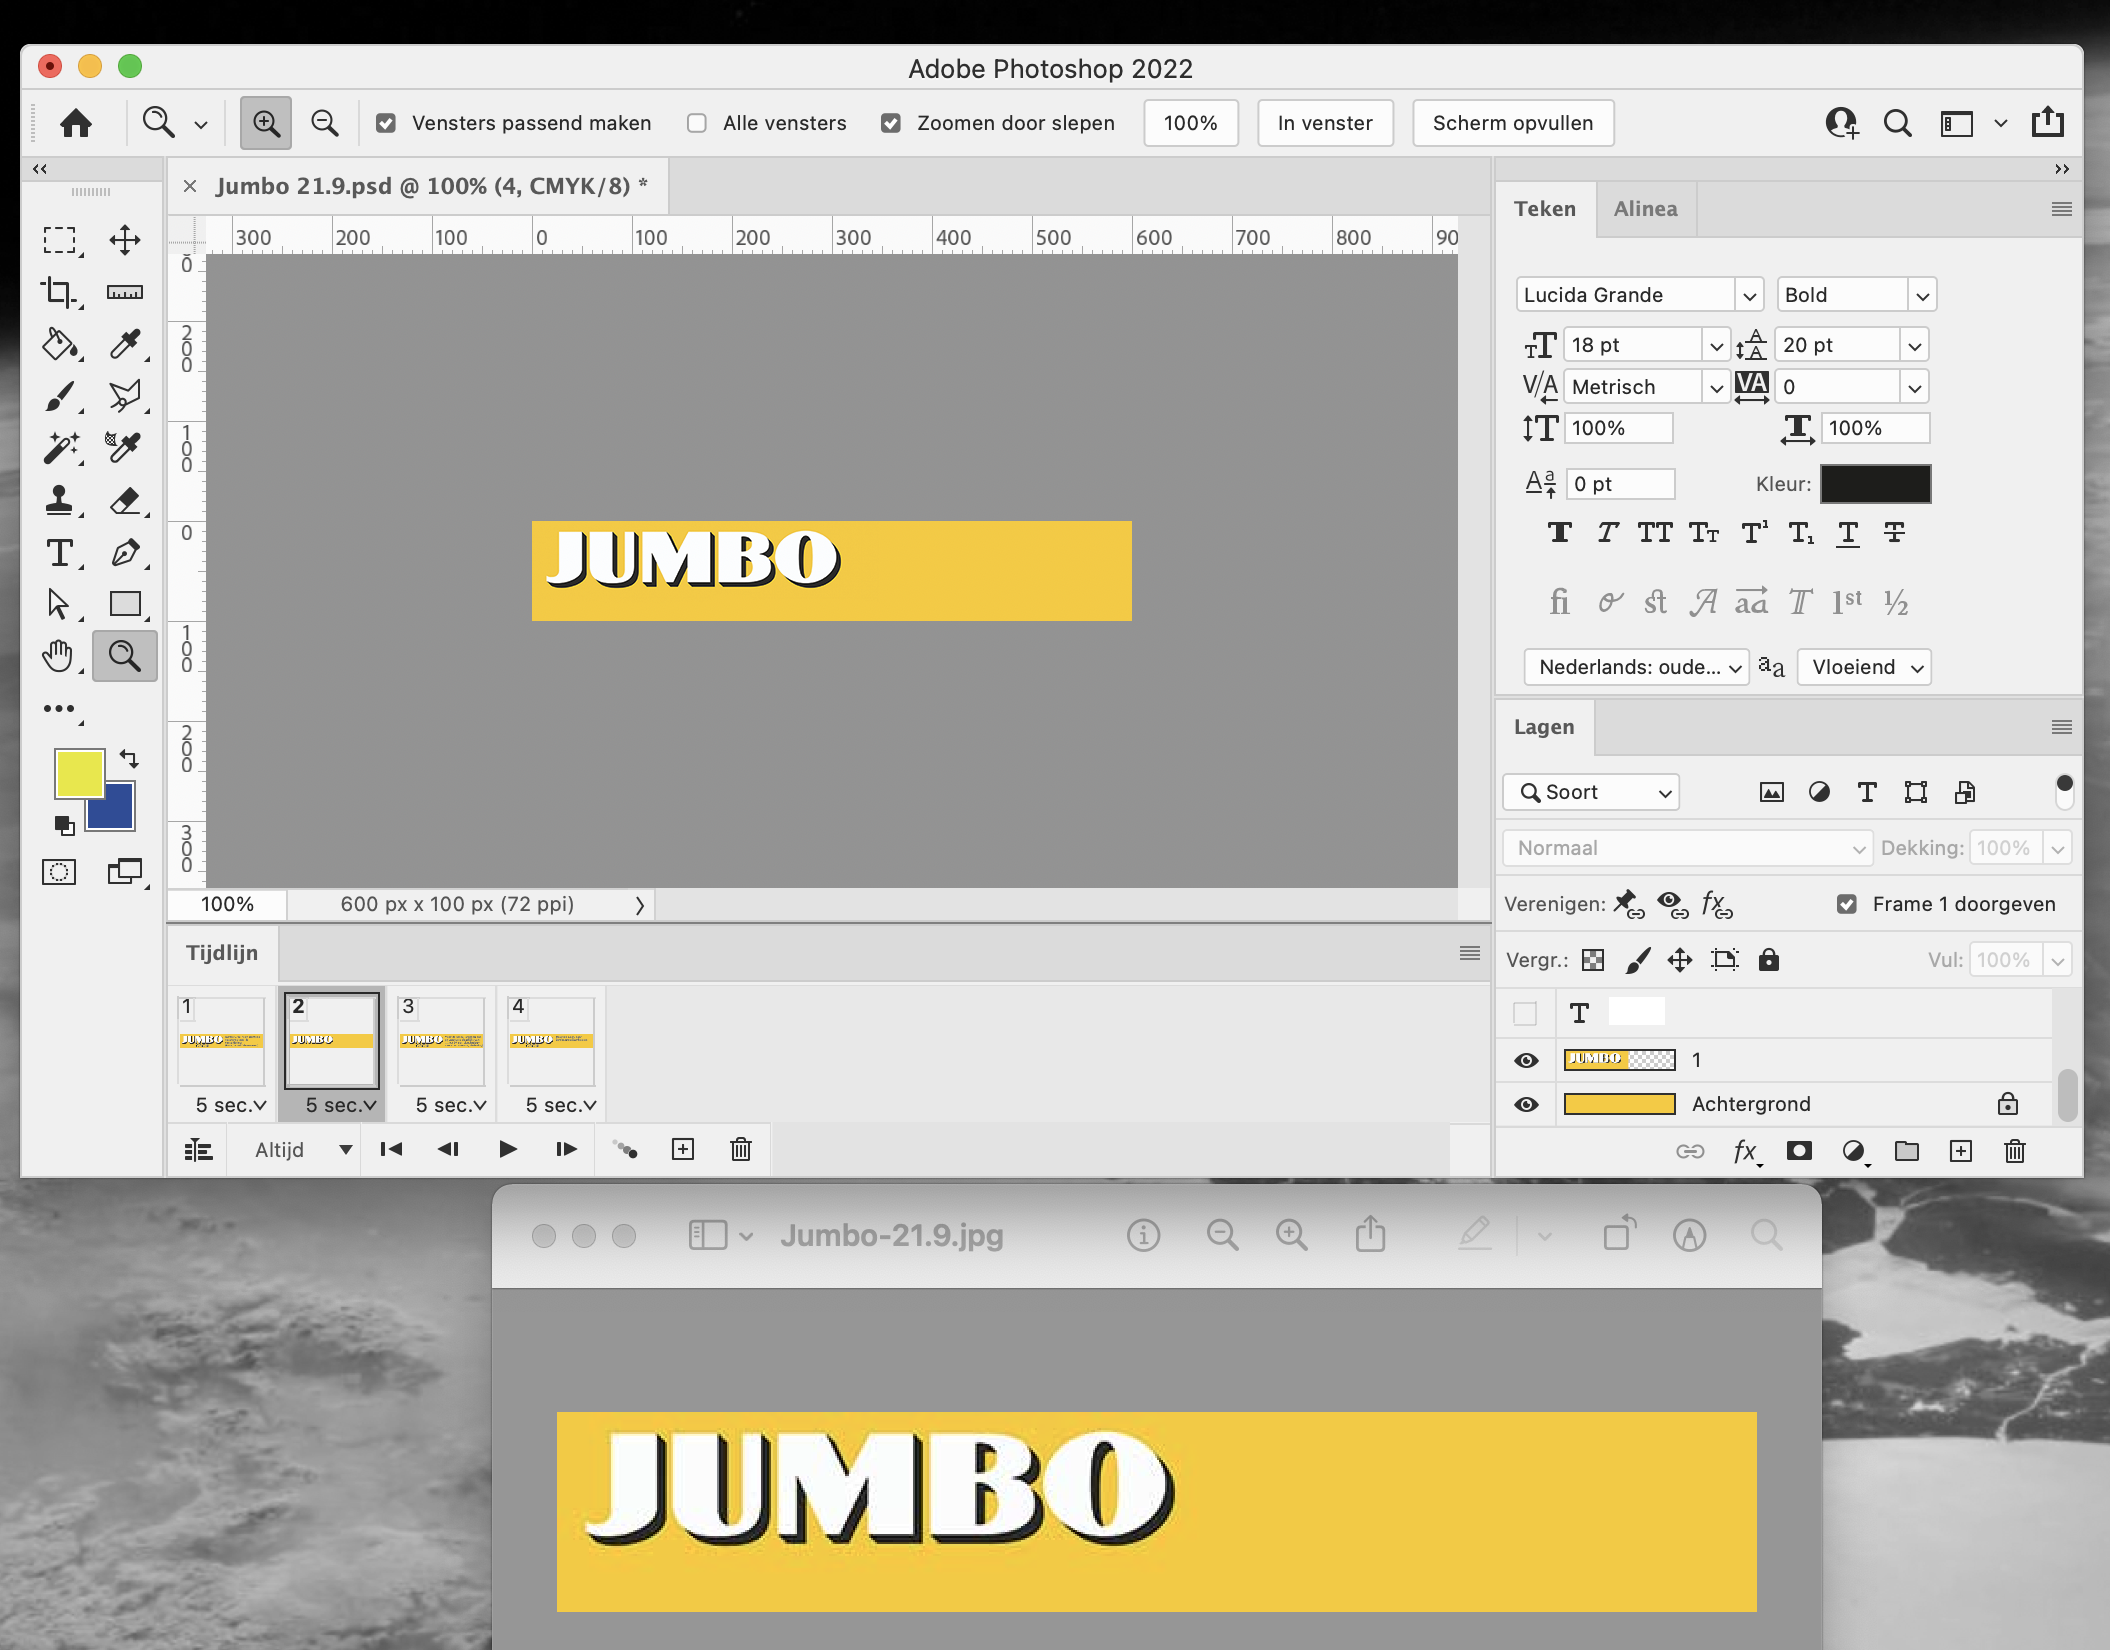Viewport: 2110px width, 1650px height.
Task: Open the 20 pt leading dropdown
Action: [1914, 345]
